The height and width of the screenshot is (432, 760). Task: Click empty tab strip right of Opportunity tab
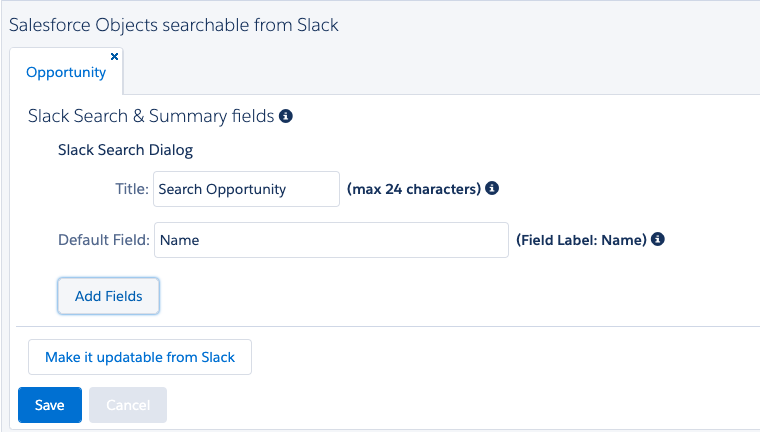pyautogui.click(x=440, y=73)
